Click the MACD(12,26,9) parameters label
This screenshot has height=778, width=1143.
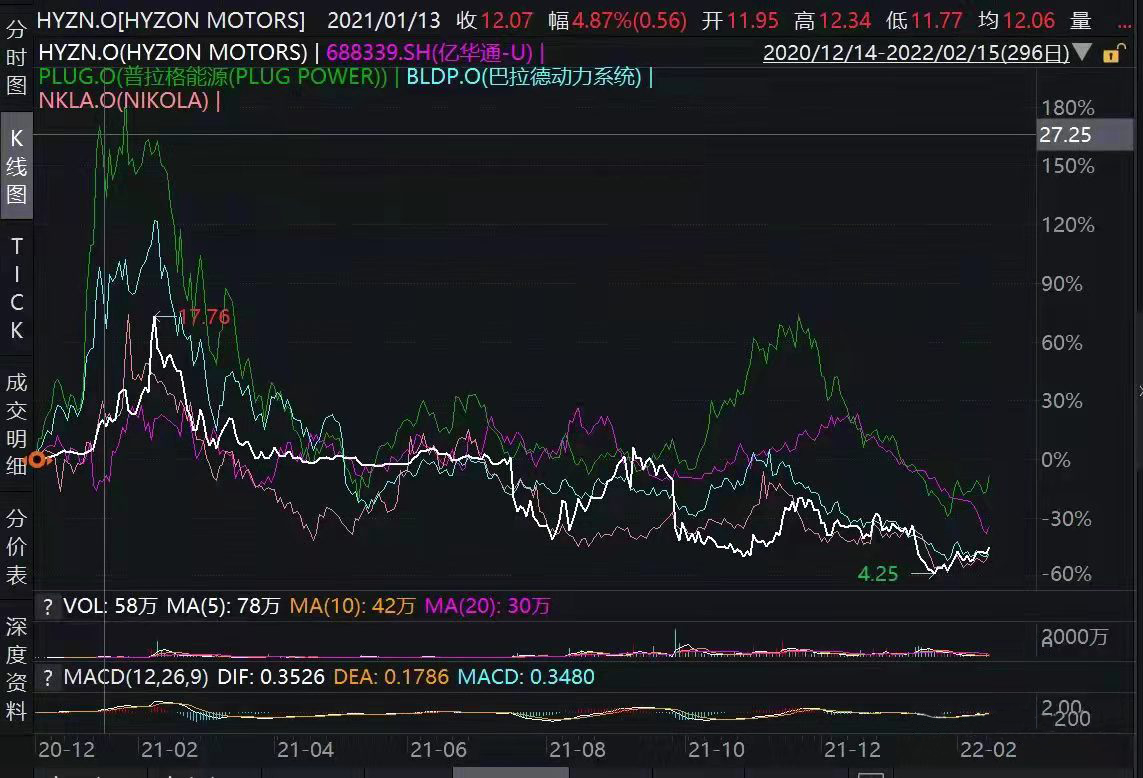pyautogui.click(x=136, y=677)
